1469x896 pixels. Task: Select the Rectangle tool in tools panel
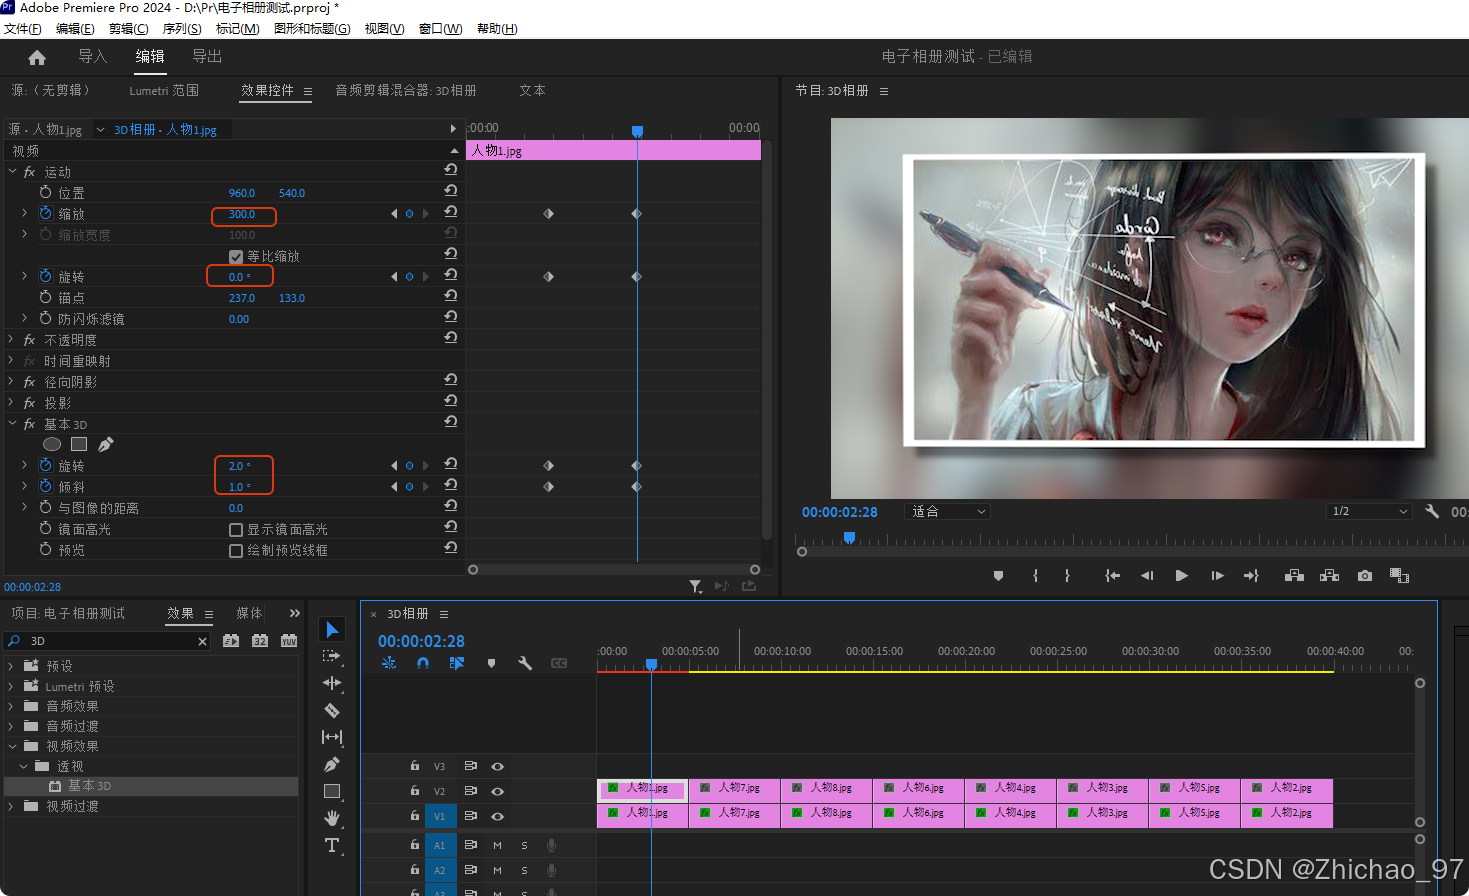332,791
